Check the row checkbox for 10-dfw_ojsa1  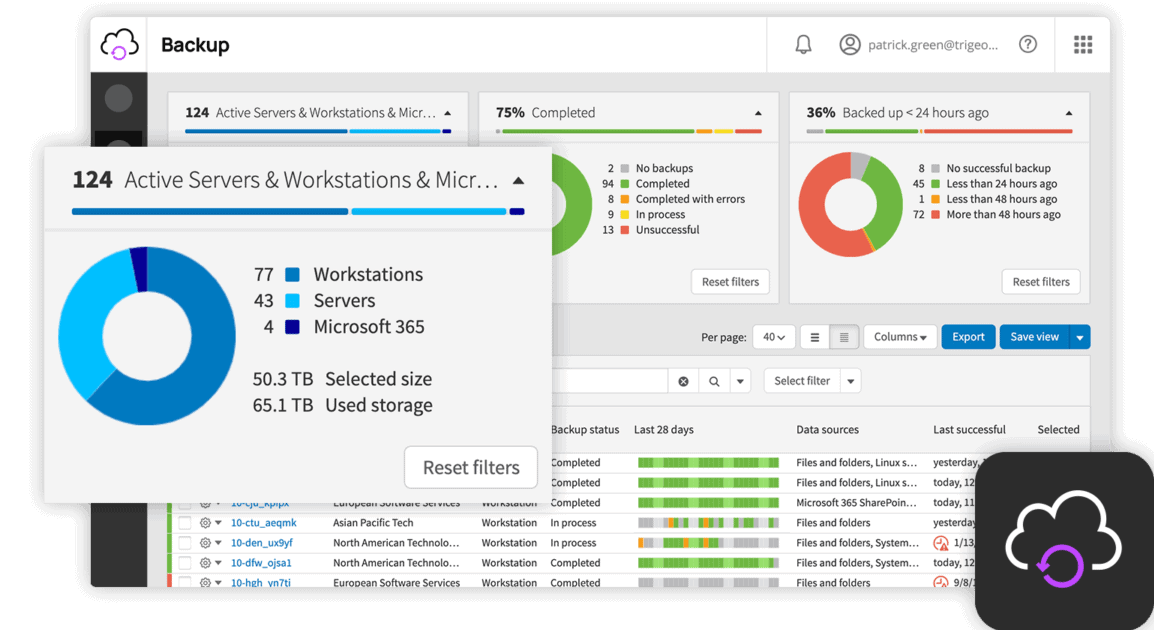click(185, 562)
